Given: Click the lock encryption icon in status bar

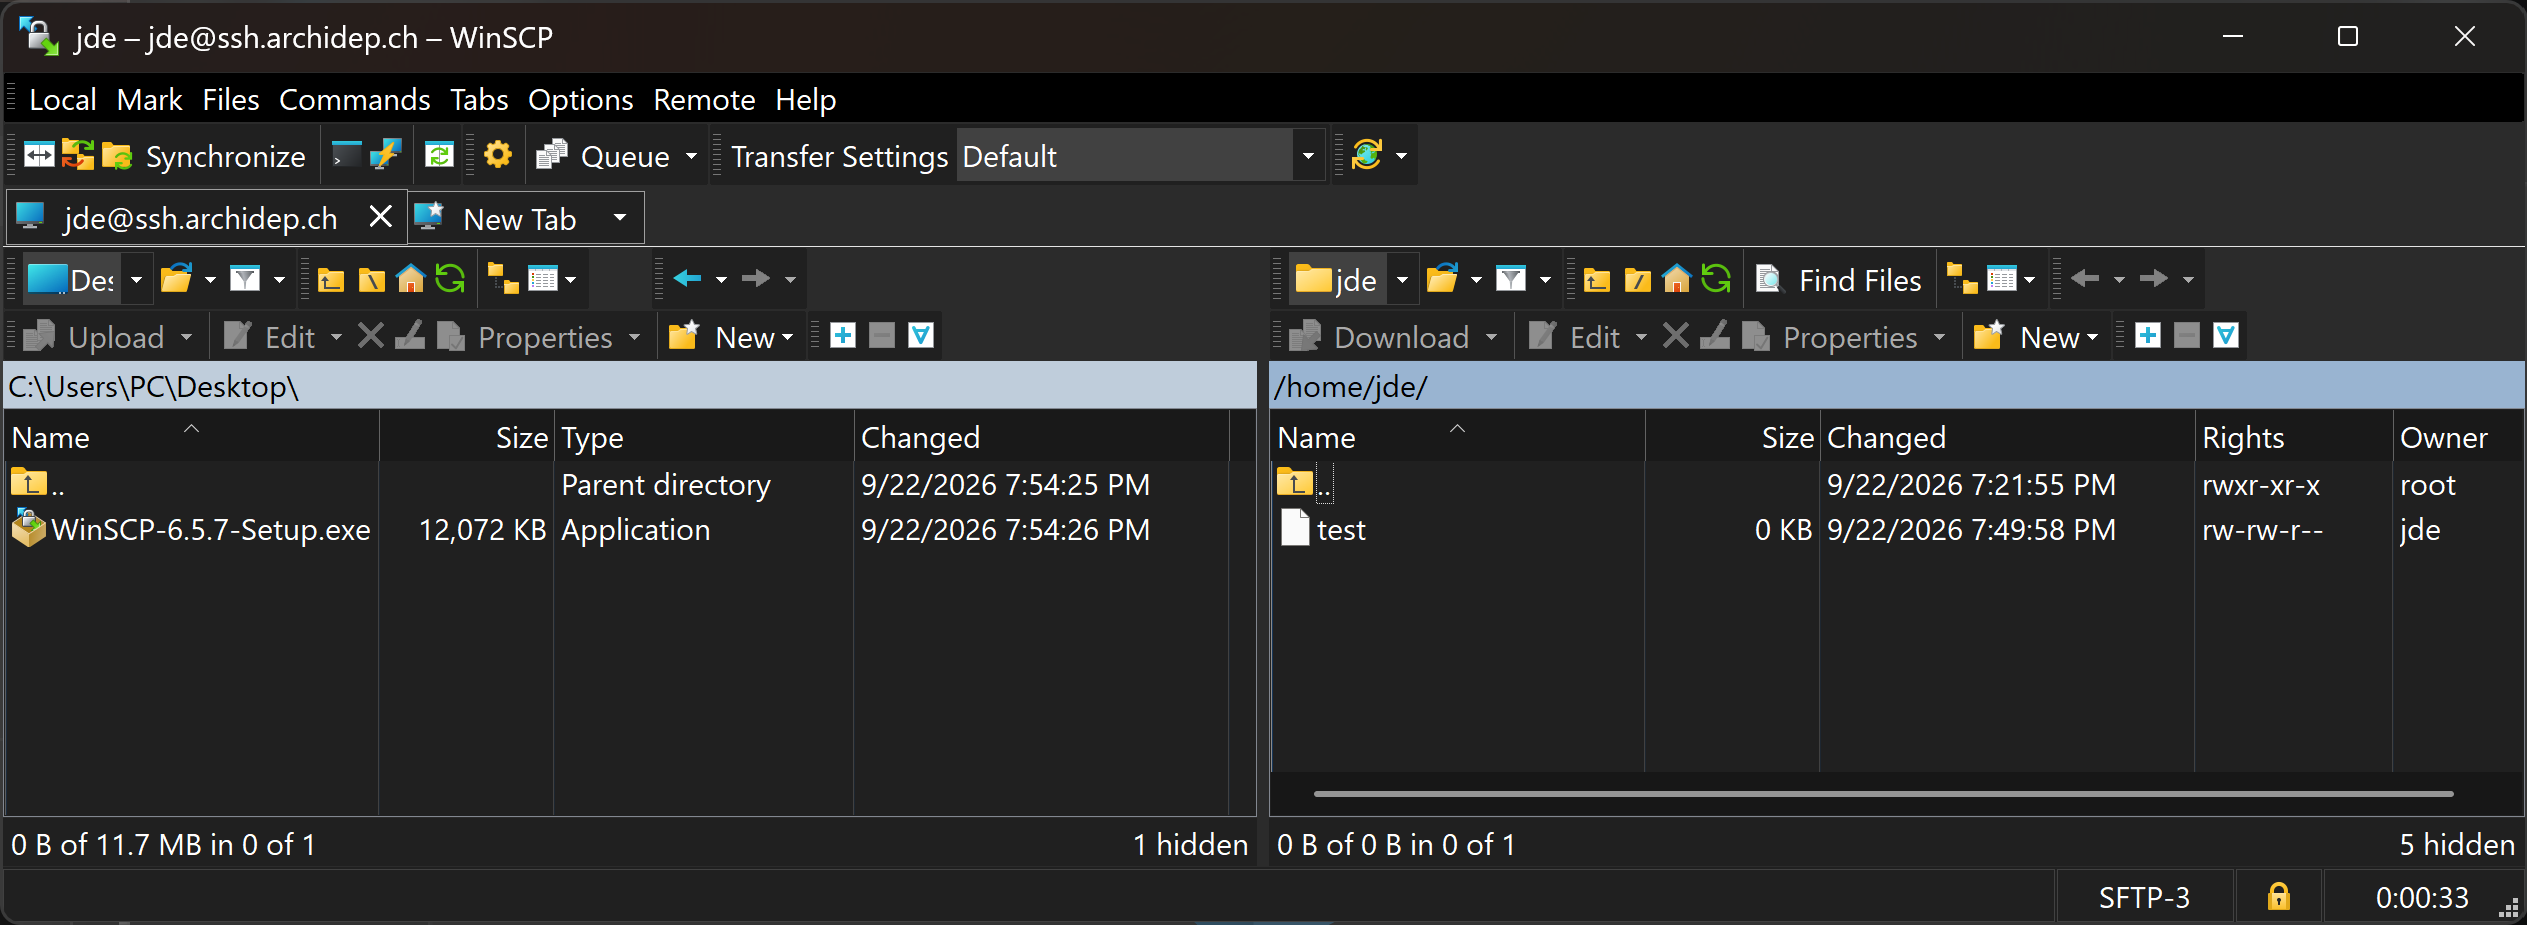Looking at the screenshot, I should 2278,897.
